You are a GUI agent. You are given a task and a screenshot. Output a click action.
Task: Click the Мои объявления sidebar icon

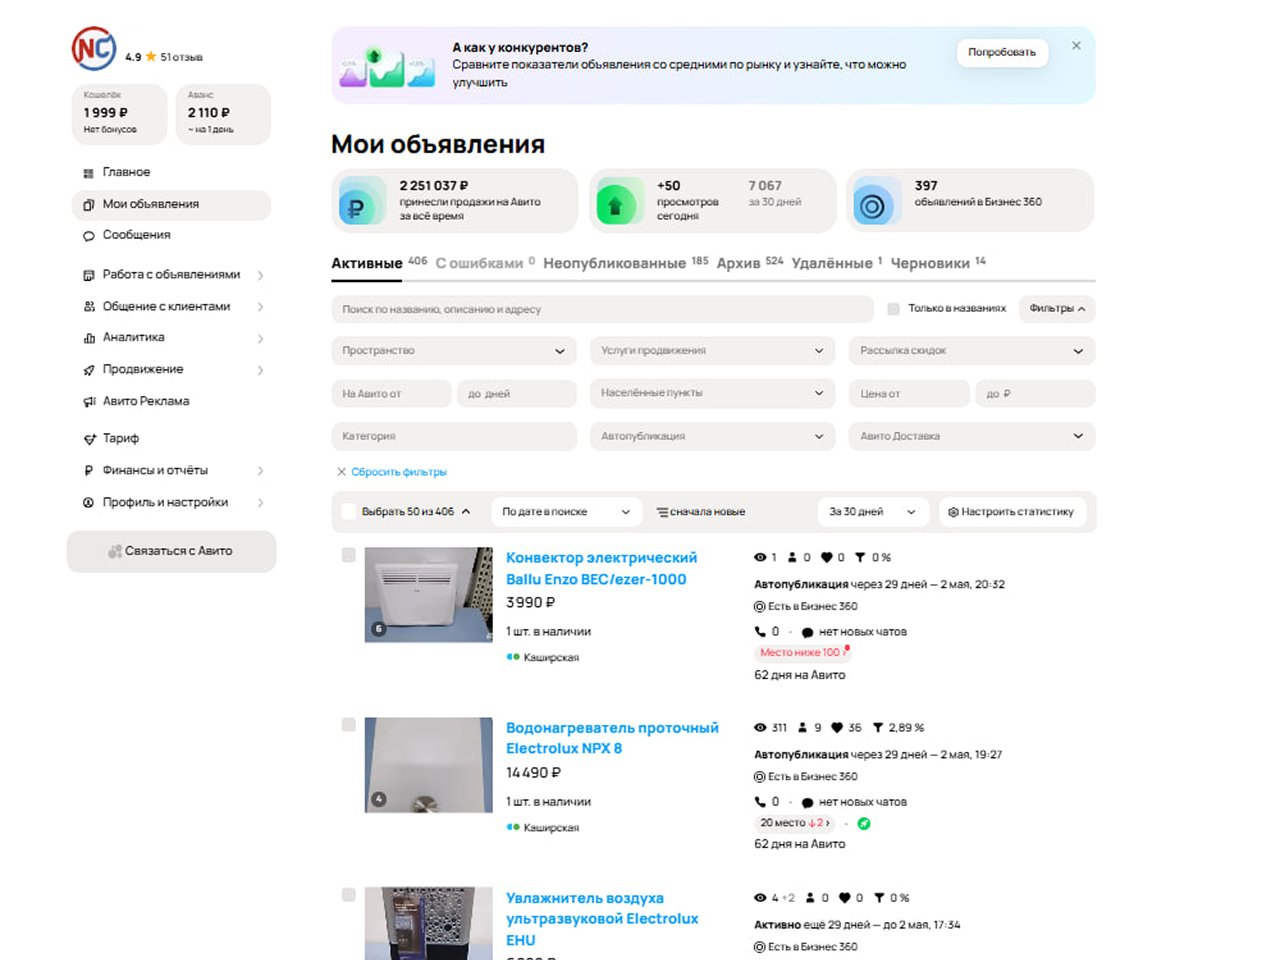(88, 204)
